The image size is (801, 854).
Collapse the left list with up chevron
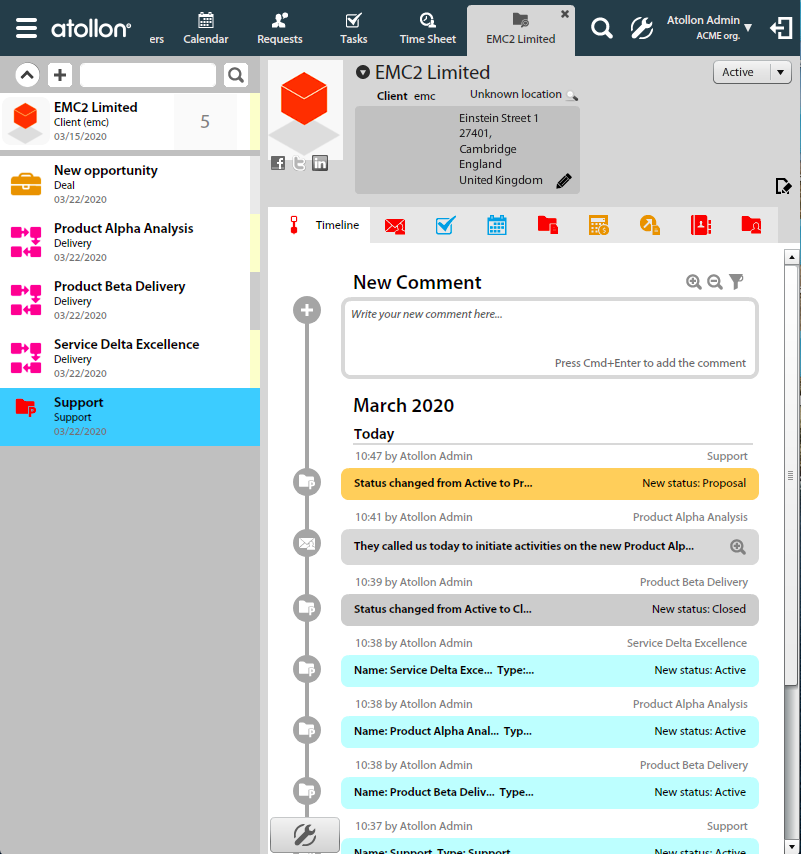click(x=27, y=75)
